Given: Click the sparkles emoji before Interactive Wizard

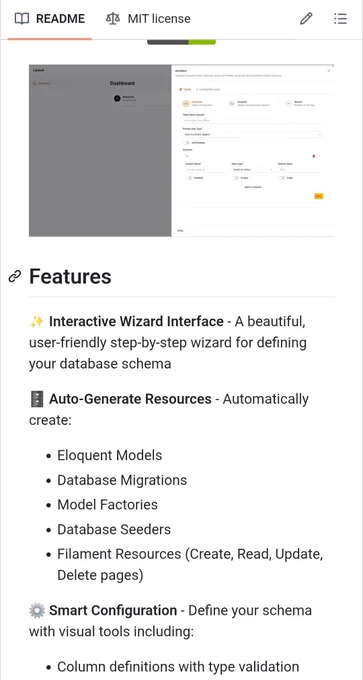Looking at the screenshot, I should [37, 322].
